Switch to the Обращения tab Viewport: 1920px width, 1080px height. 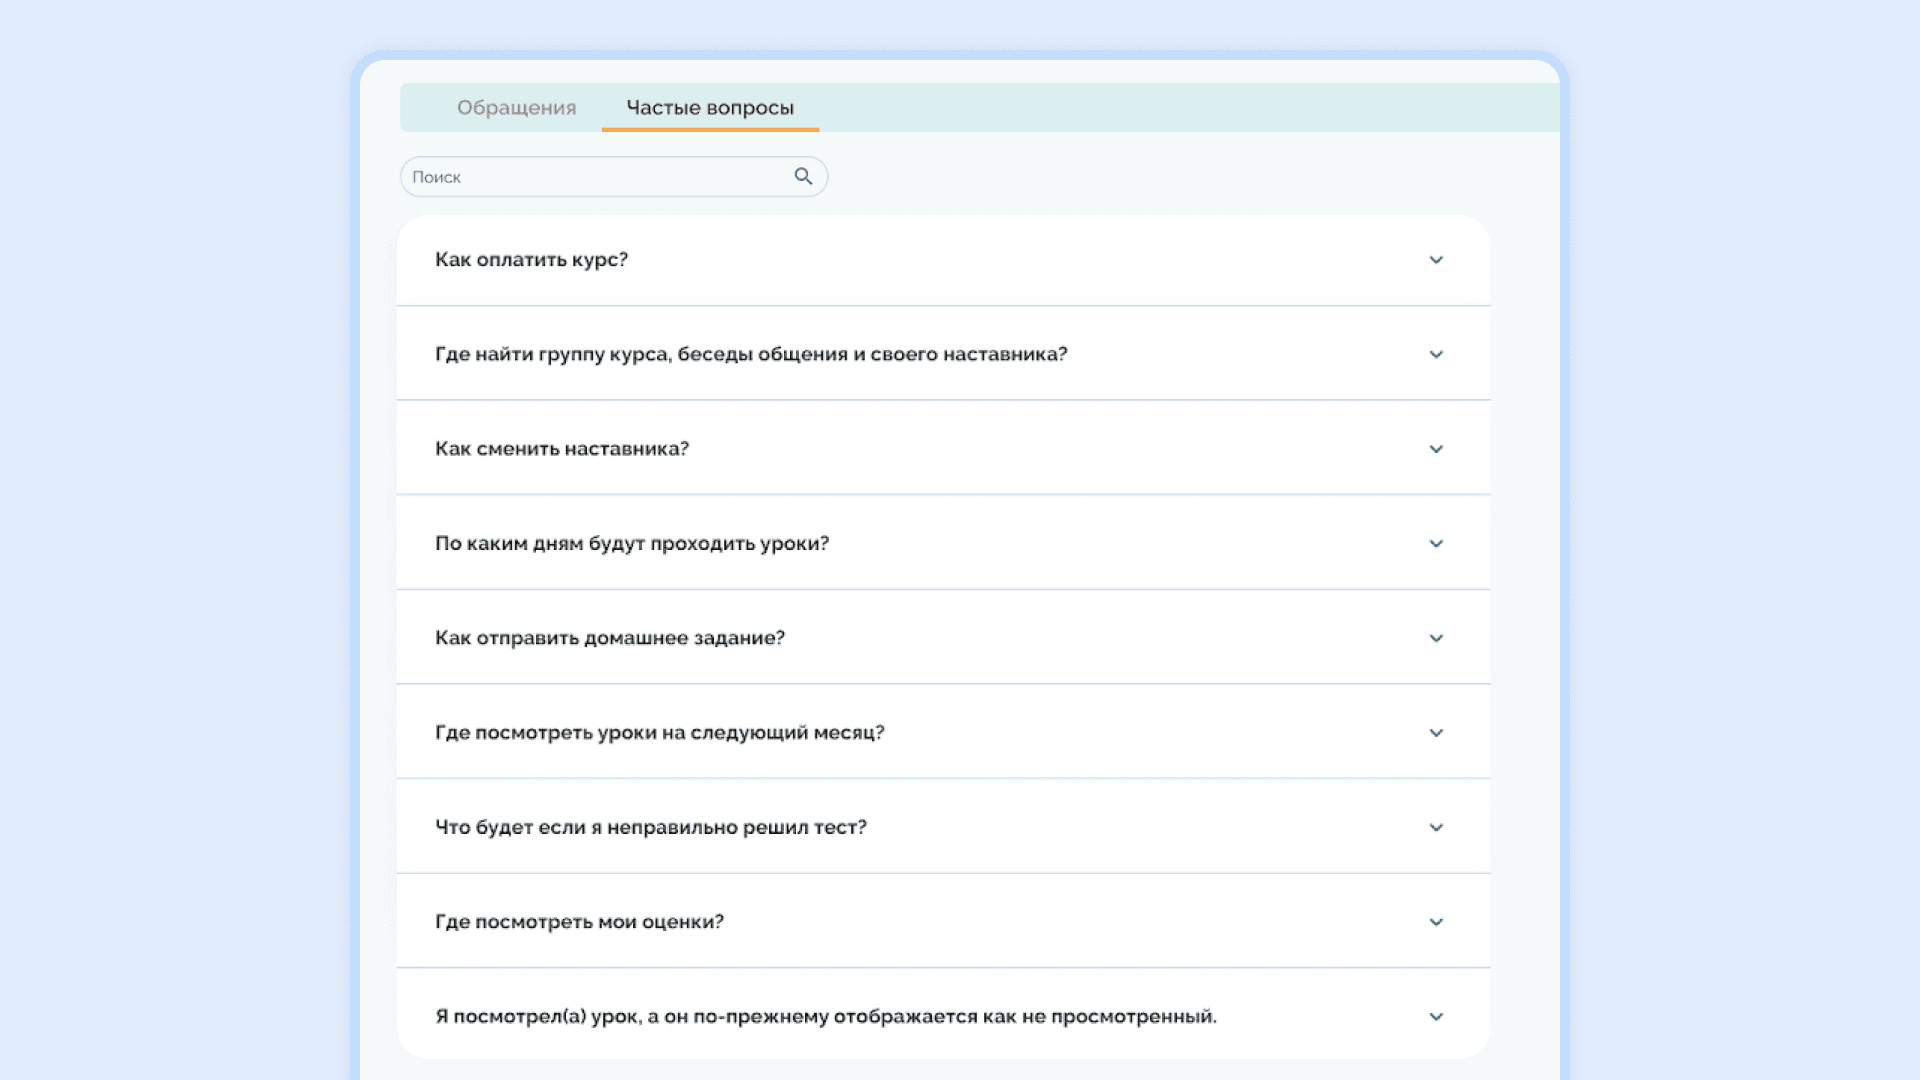tap(516, 108)
